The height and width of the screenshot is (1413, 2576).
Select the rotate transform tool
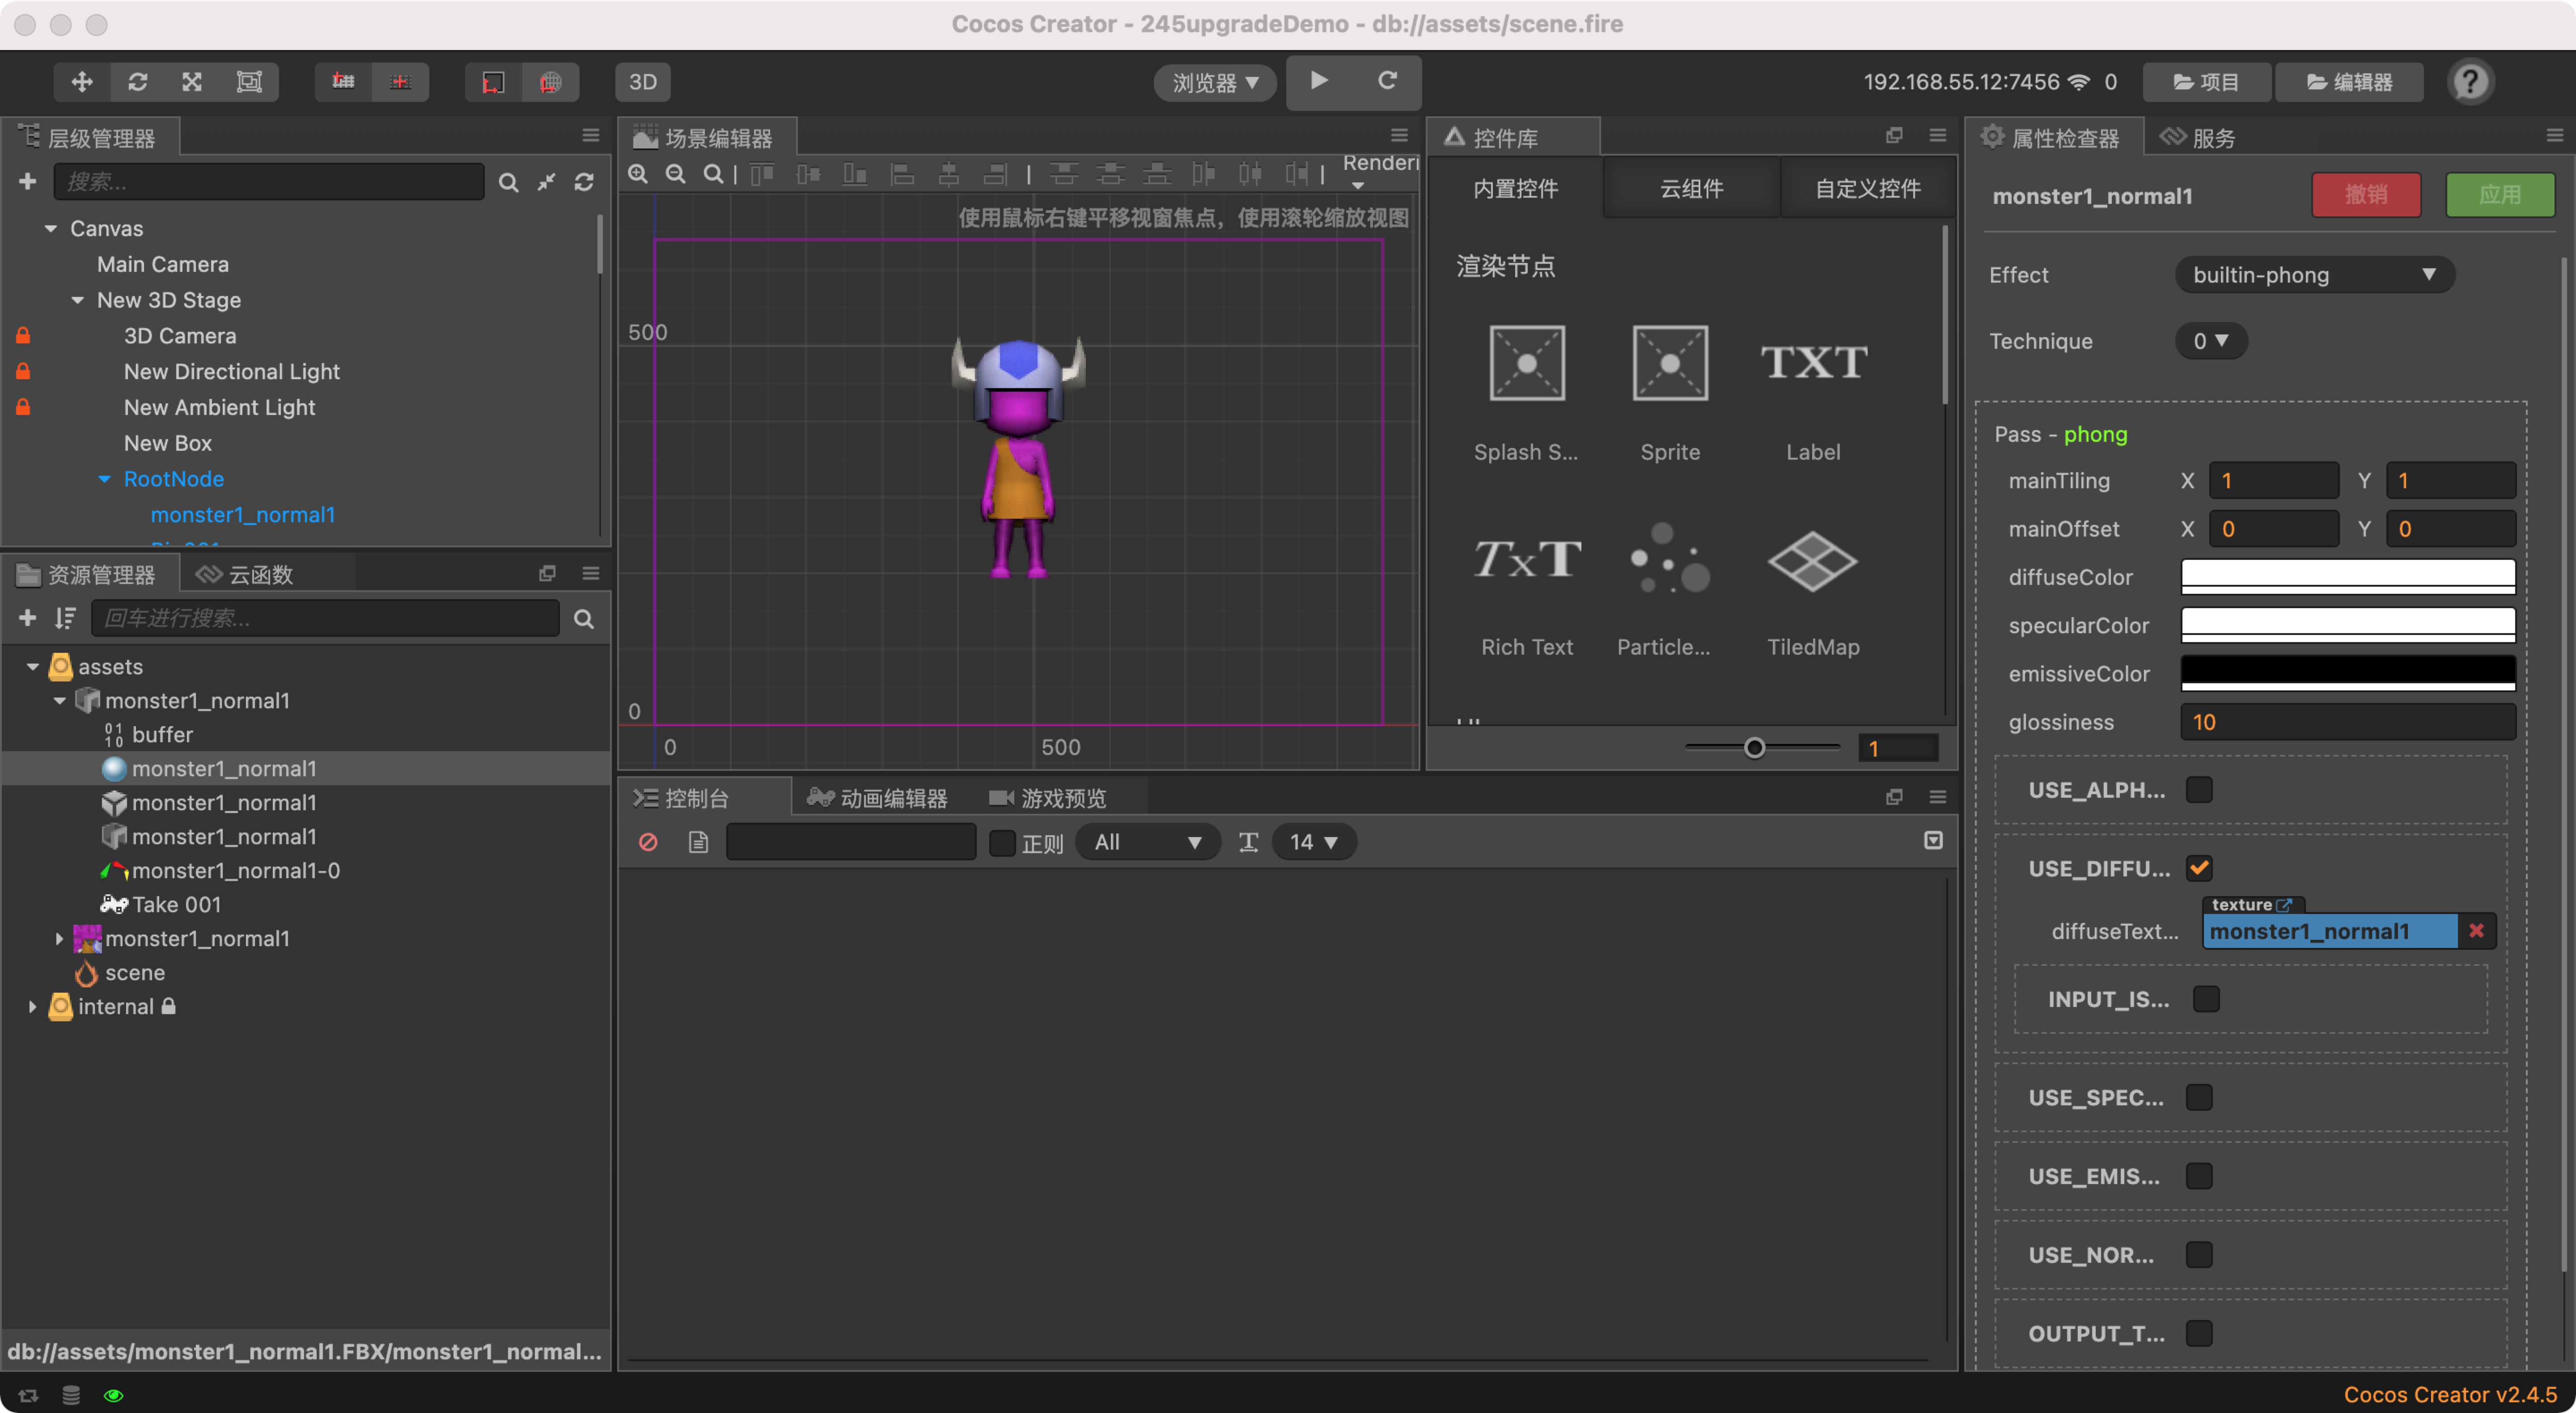point(137,82)
